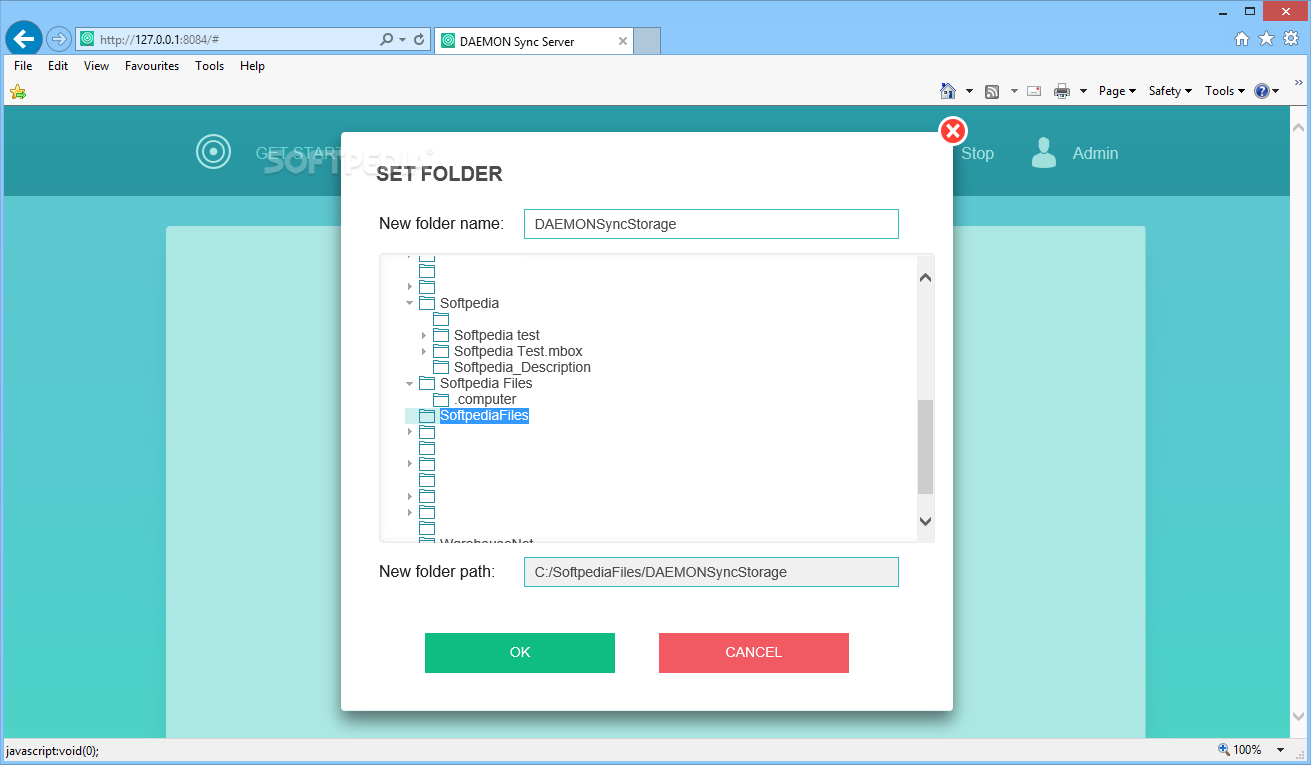
Task: Select the Softpedia folder label
Action: 469,303
